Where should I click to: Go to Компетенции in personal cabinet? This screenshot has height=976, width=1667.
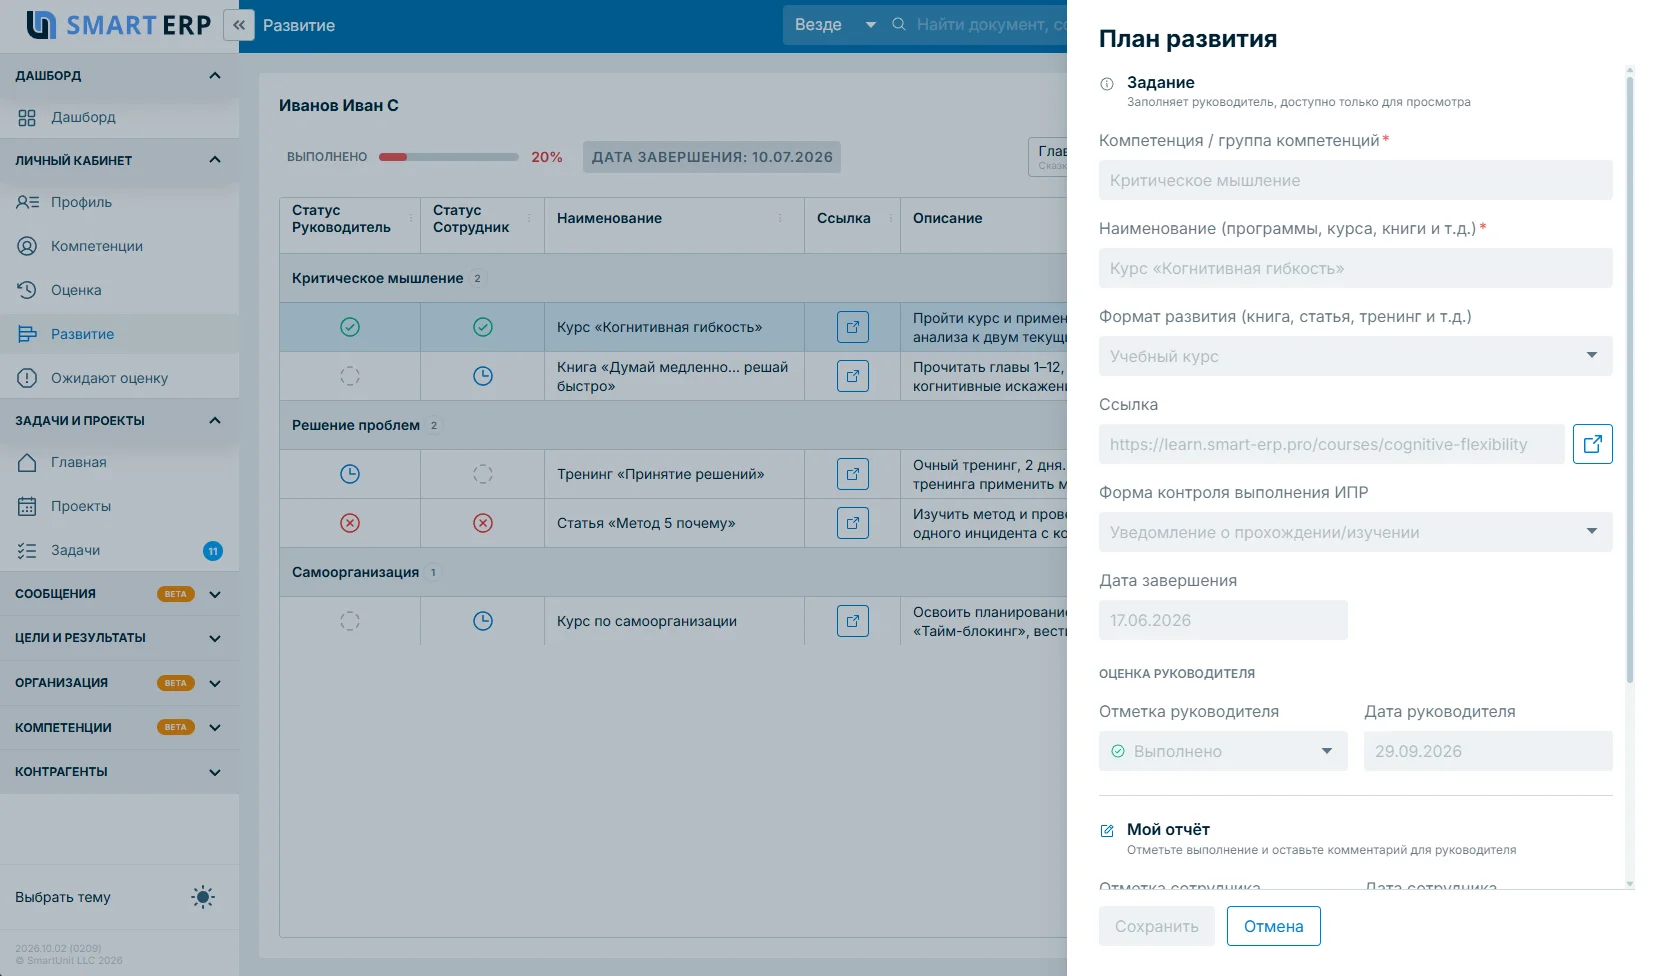pos(119,246)
